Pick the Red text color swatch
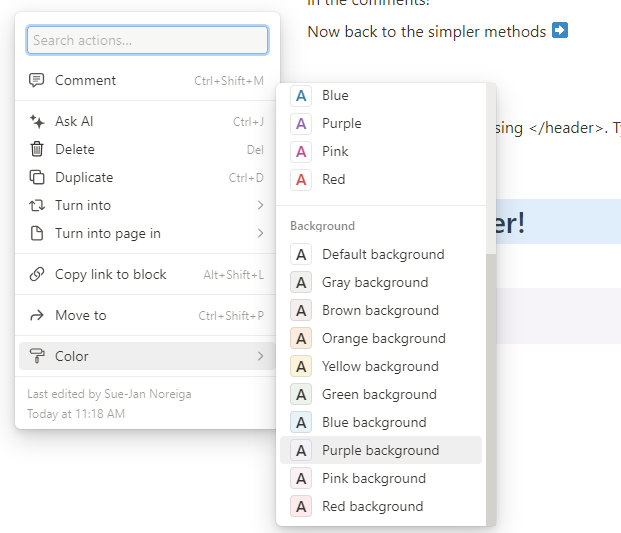This screenshot has height=533, width=621. [301, 180]
